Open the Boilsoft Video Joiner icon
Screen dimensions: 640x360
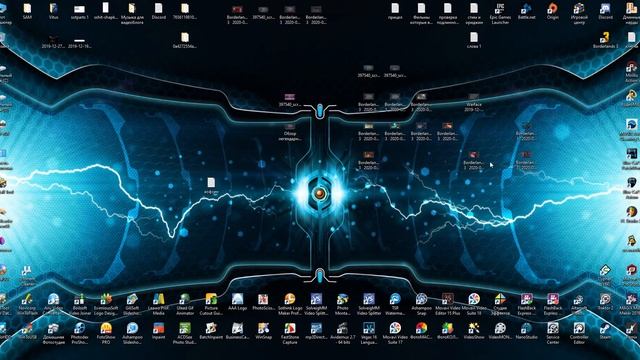pyautogui.click(x=80, y=304)
